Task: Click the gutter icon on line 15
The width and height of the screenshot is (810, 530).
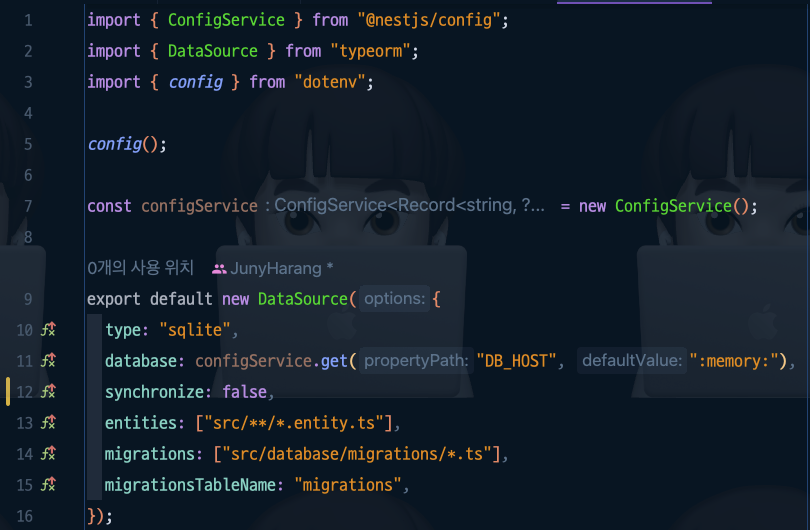Action: coord(49,485)
